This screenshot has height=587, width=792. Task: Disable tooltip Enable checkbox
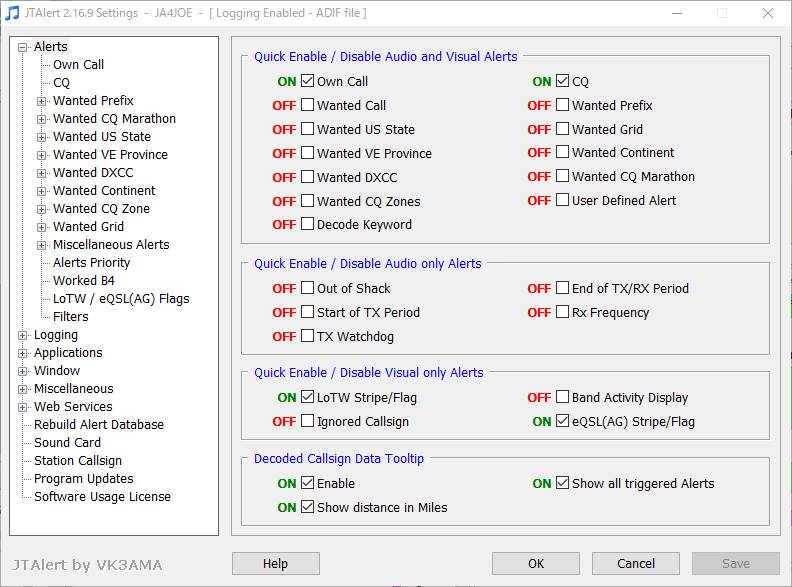(x=307, y=483)
